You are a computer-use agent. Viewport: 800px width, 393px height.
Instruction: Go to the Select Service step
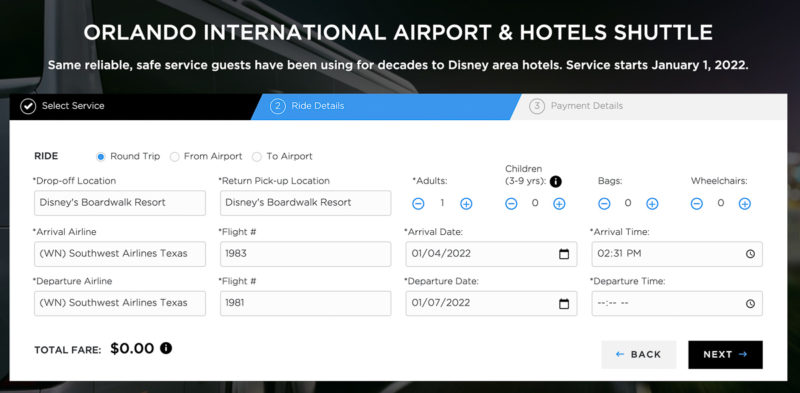click(x=62, y=106)
